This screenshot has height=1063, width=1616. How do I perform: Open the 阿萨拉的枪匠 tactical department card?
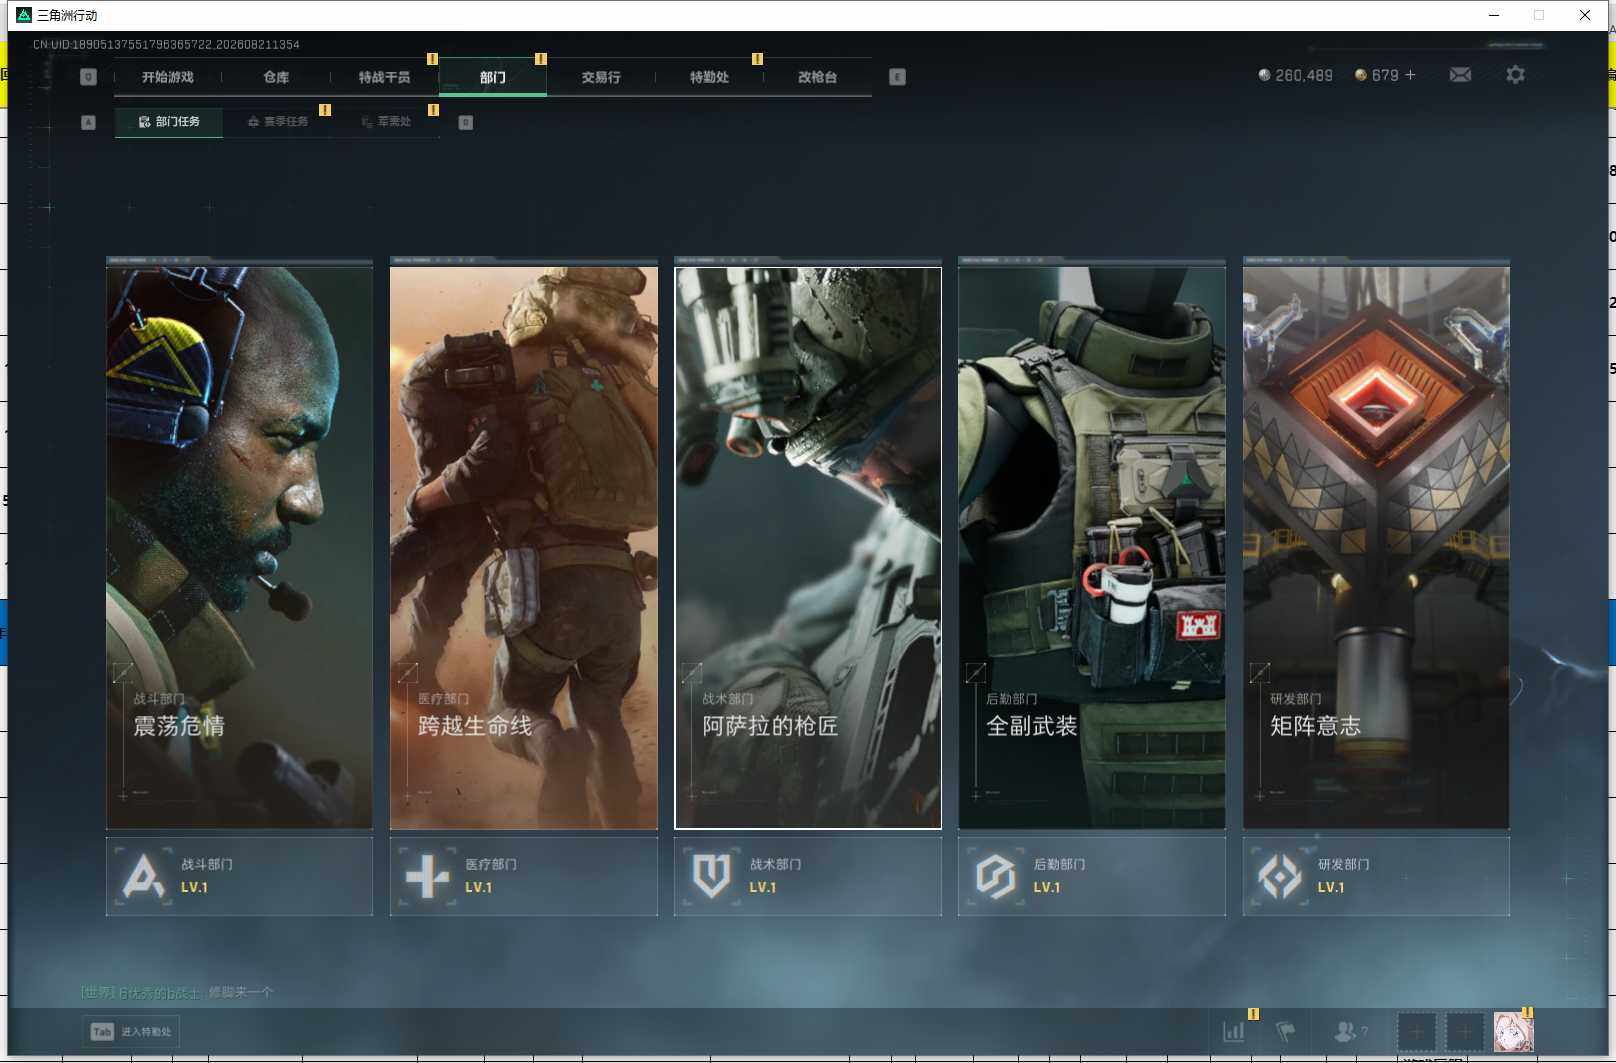(x=808, y=546)
